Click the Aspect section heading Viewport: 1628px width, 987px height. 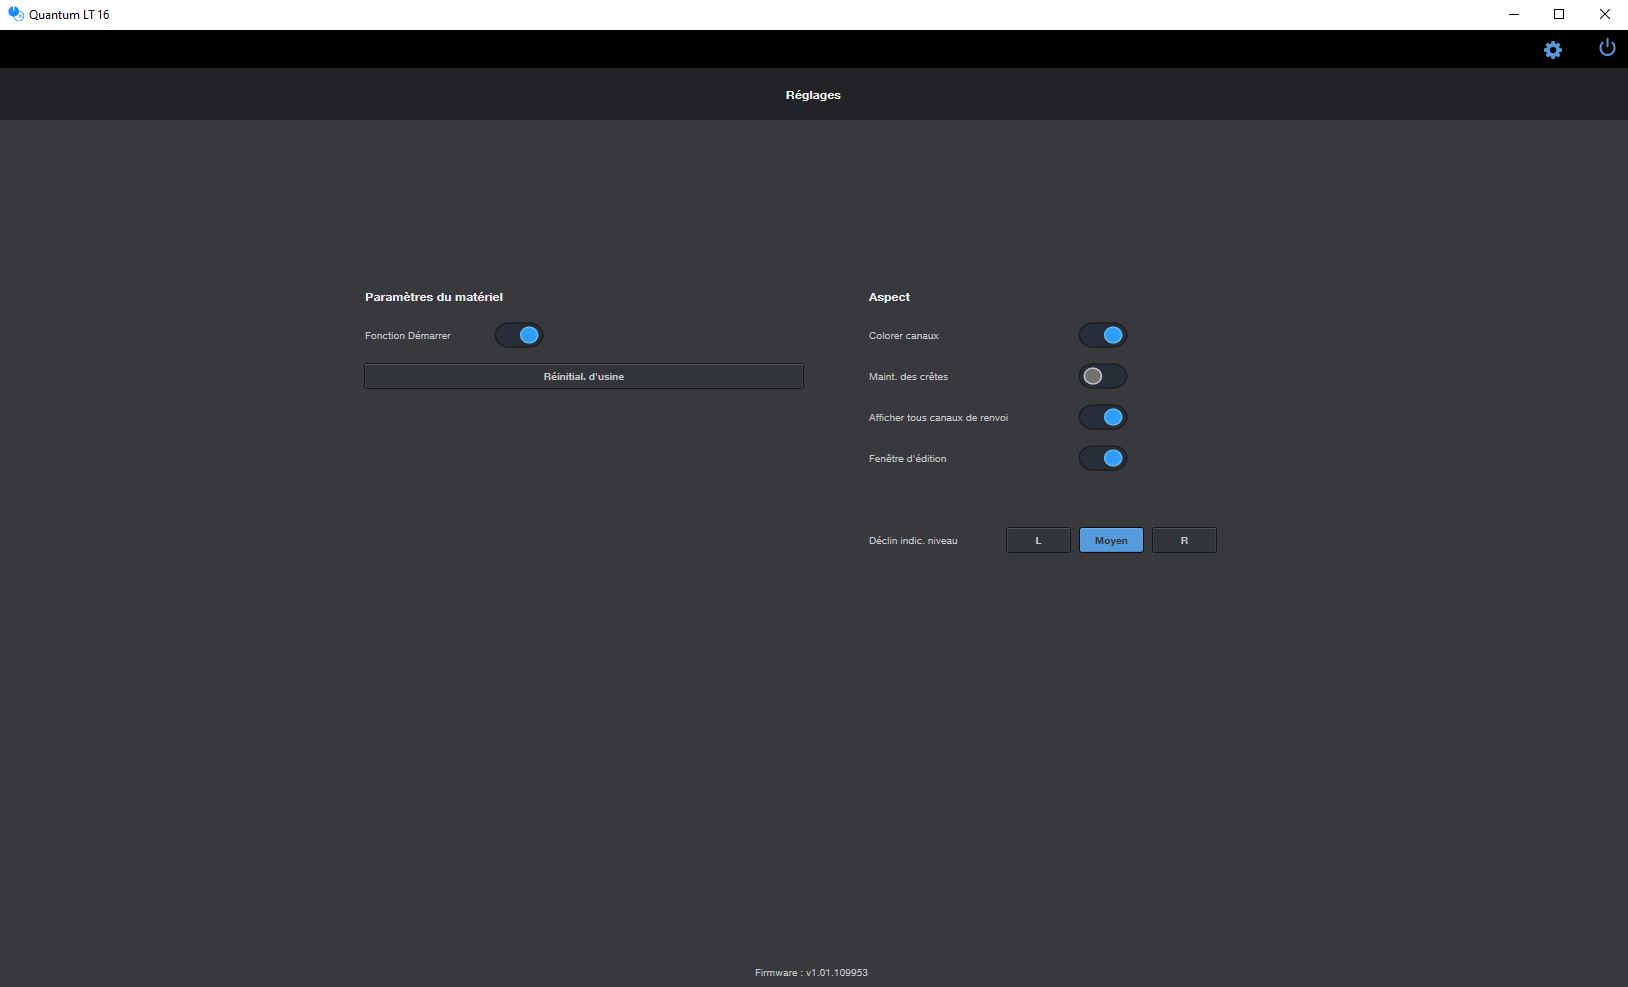889,297
